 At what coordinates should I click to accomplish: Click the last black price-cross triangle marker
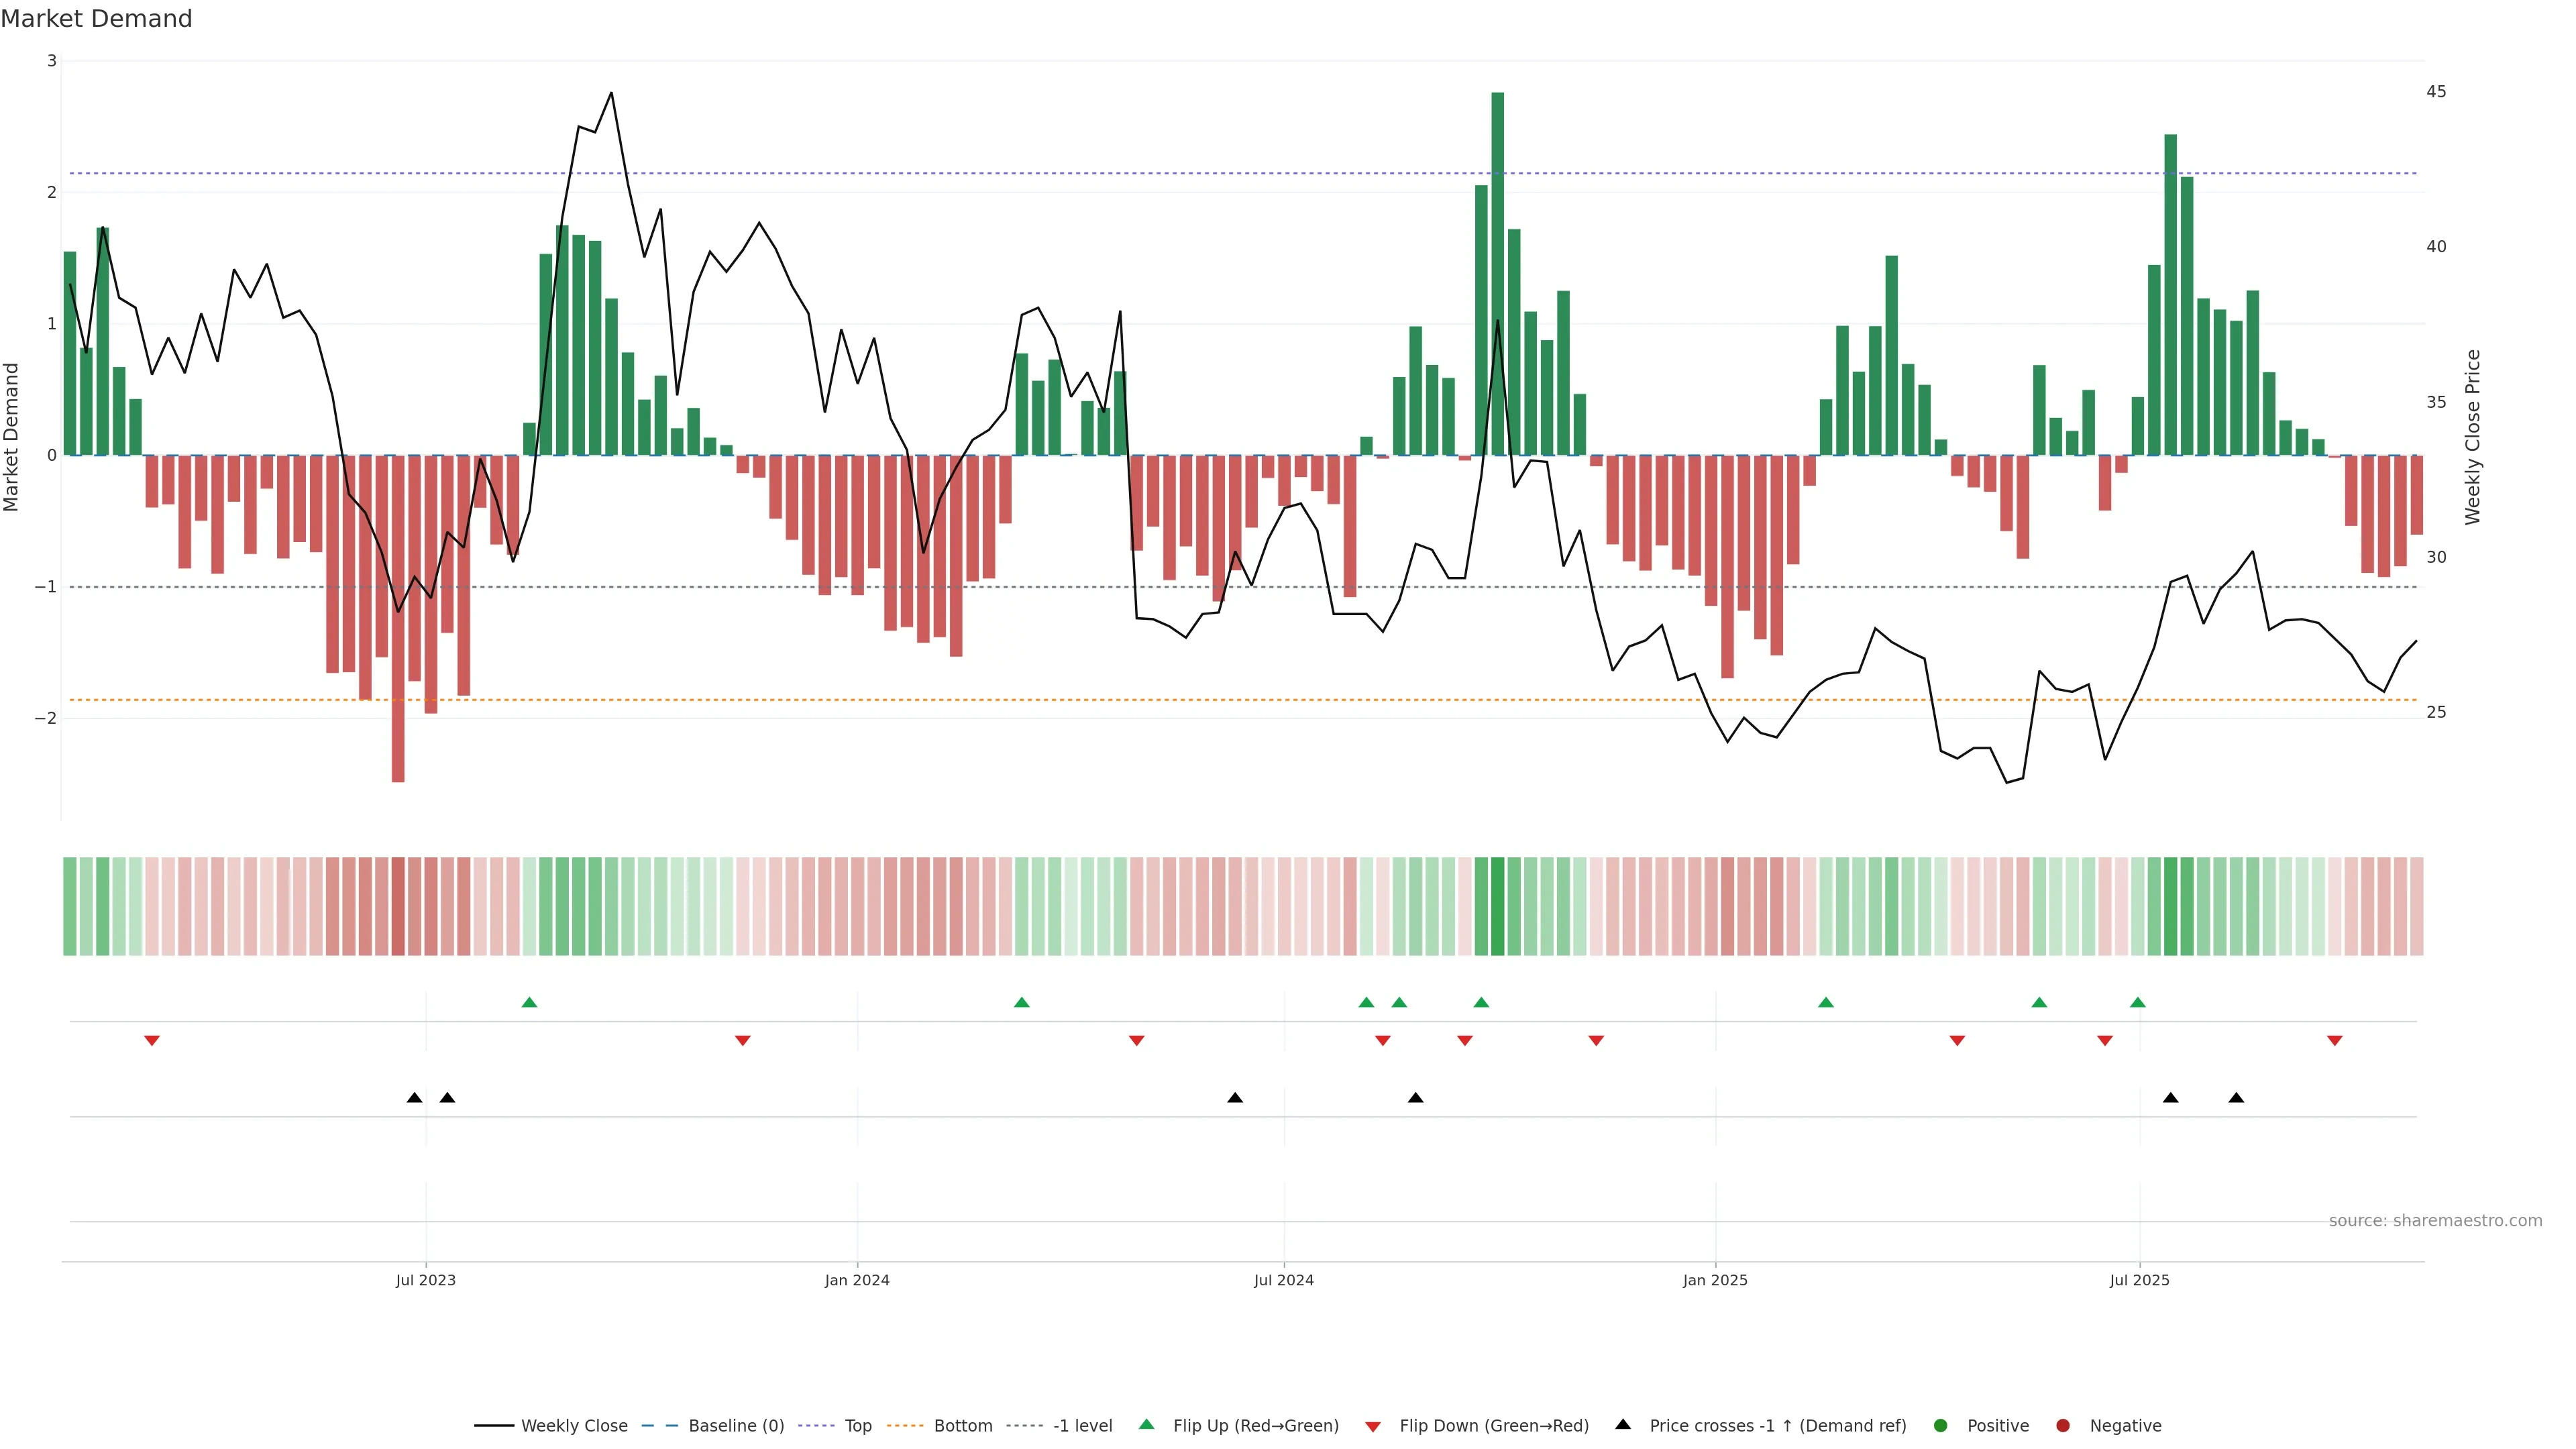(x=2236, y=1098)
